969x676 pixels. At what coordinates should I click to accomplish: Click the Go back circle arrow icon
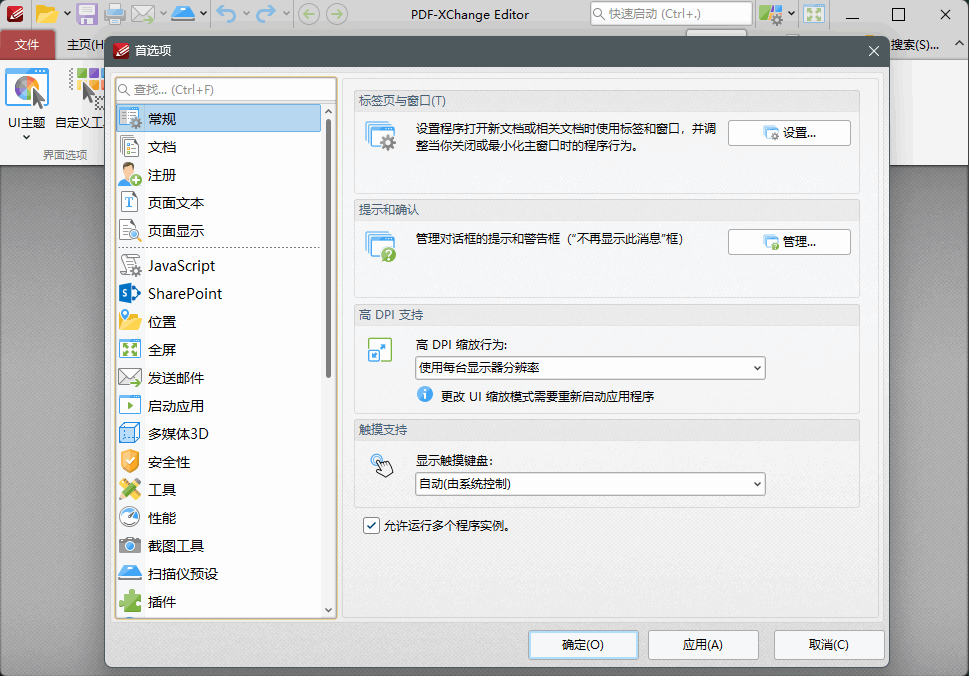[x=309, y=14]
